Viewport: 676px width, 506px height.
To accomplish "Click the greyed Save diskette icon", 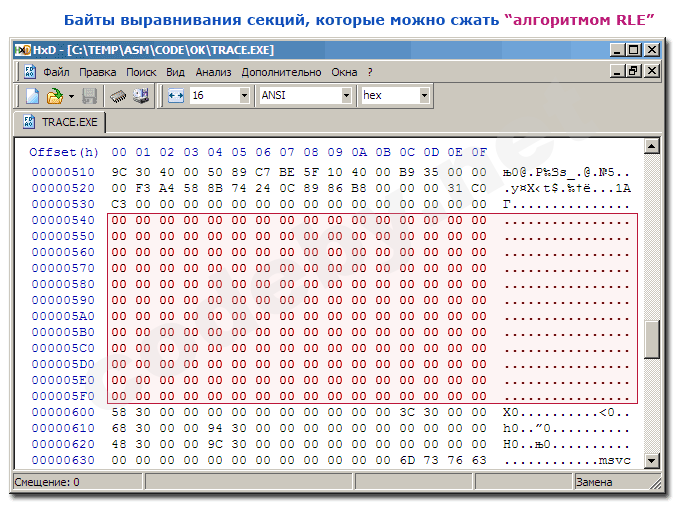I will [89, 96].
